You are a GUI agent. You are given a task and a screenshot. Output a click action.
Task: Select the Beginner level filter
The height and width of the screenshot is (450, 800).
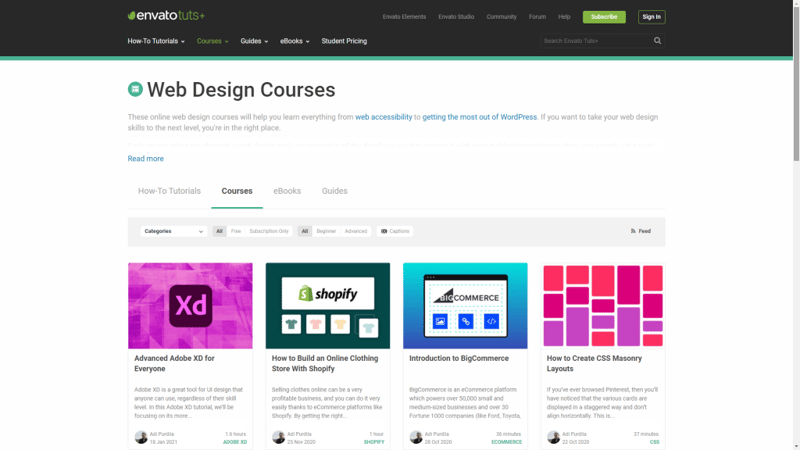pyautogui.click(x=326, y=231)
